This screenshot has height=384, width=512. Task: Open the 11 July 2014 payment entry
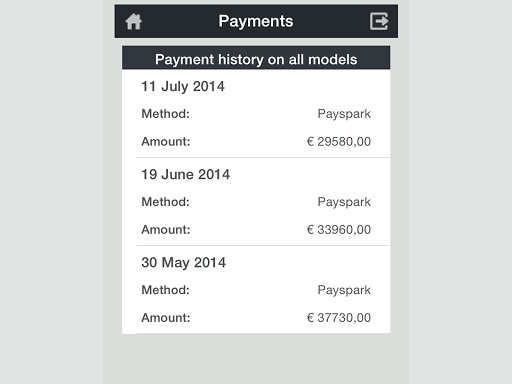click(x=256, y=114)
